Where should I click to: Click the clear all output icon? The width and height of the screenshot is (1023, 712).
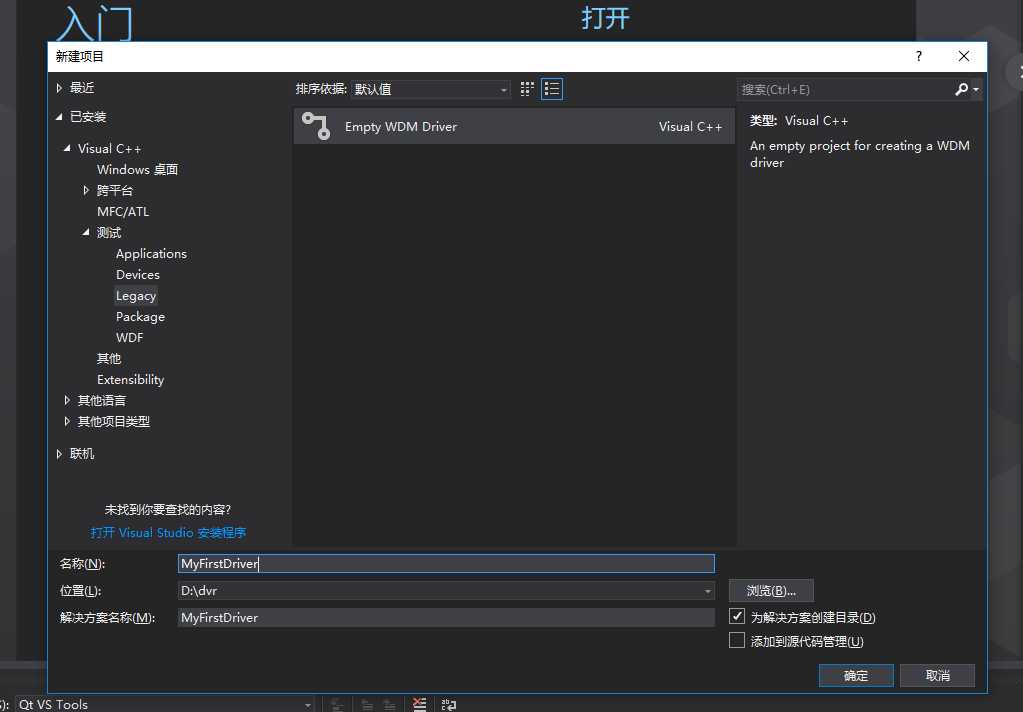pyautogui.click(x=419, y=704)
